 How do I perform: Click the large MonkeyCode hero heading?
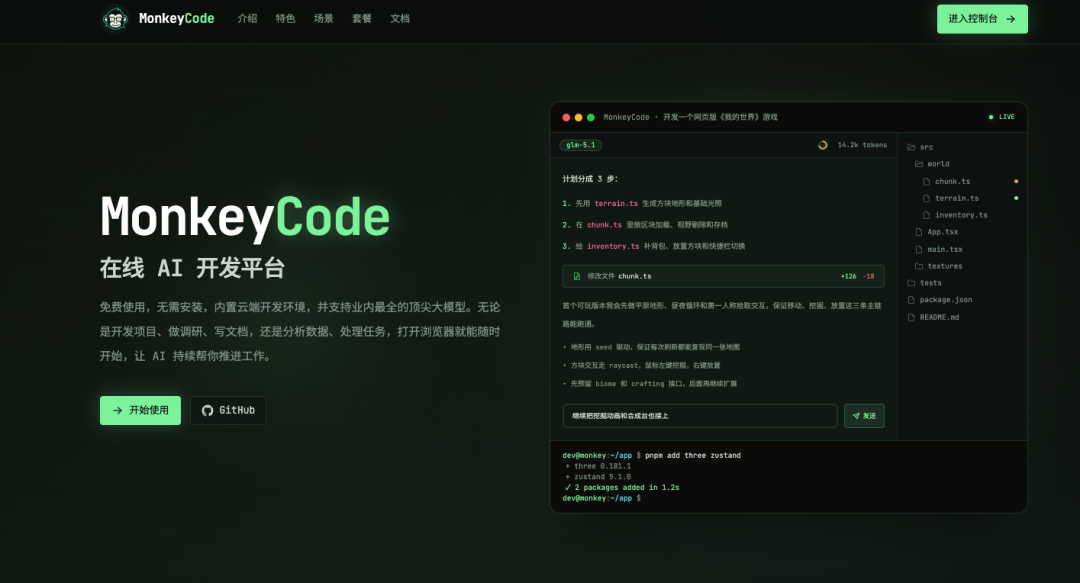(245, 217)
